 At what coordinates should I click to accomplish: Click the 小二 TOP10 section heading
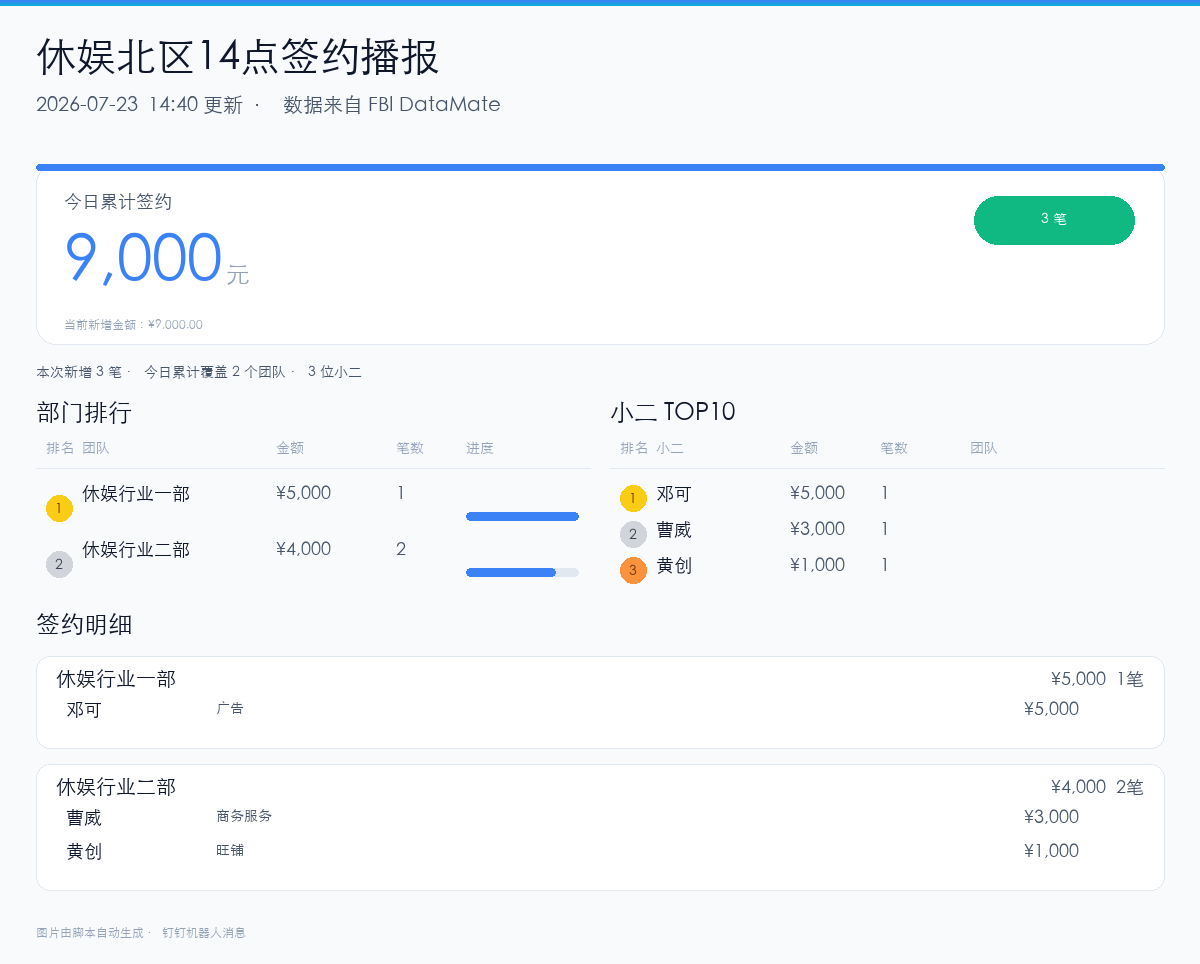coord(673,412)
